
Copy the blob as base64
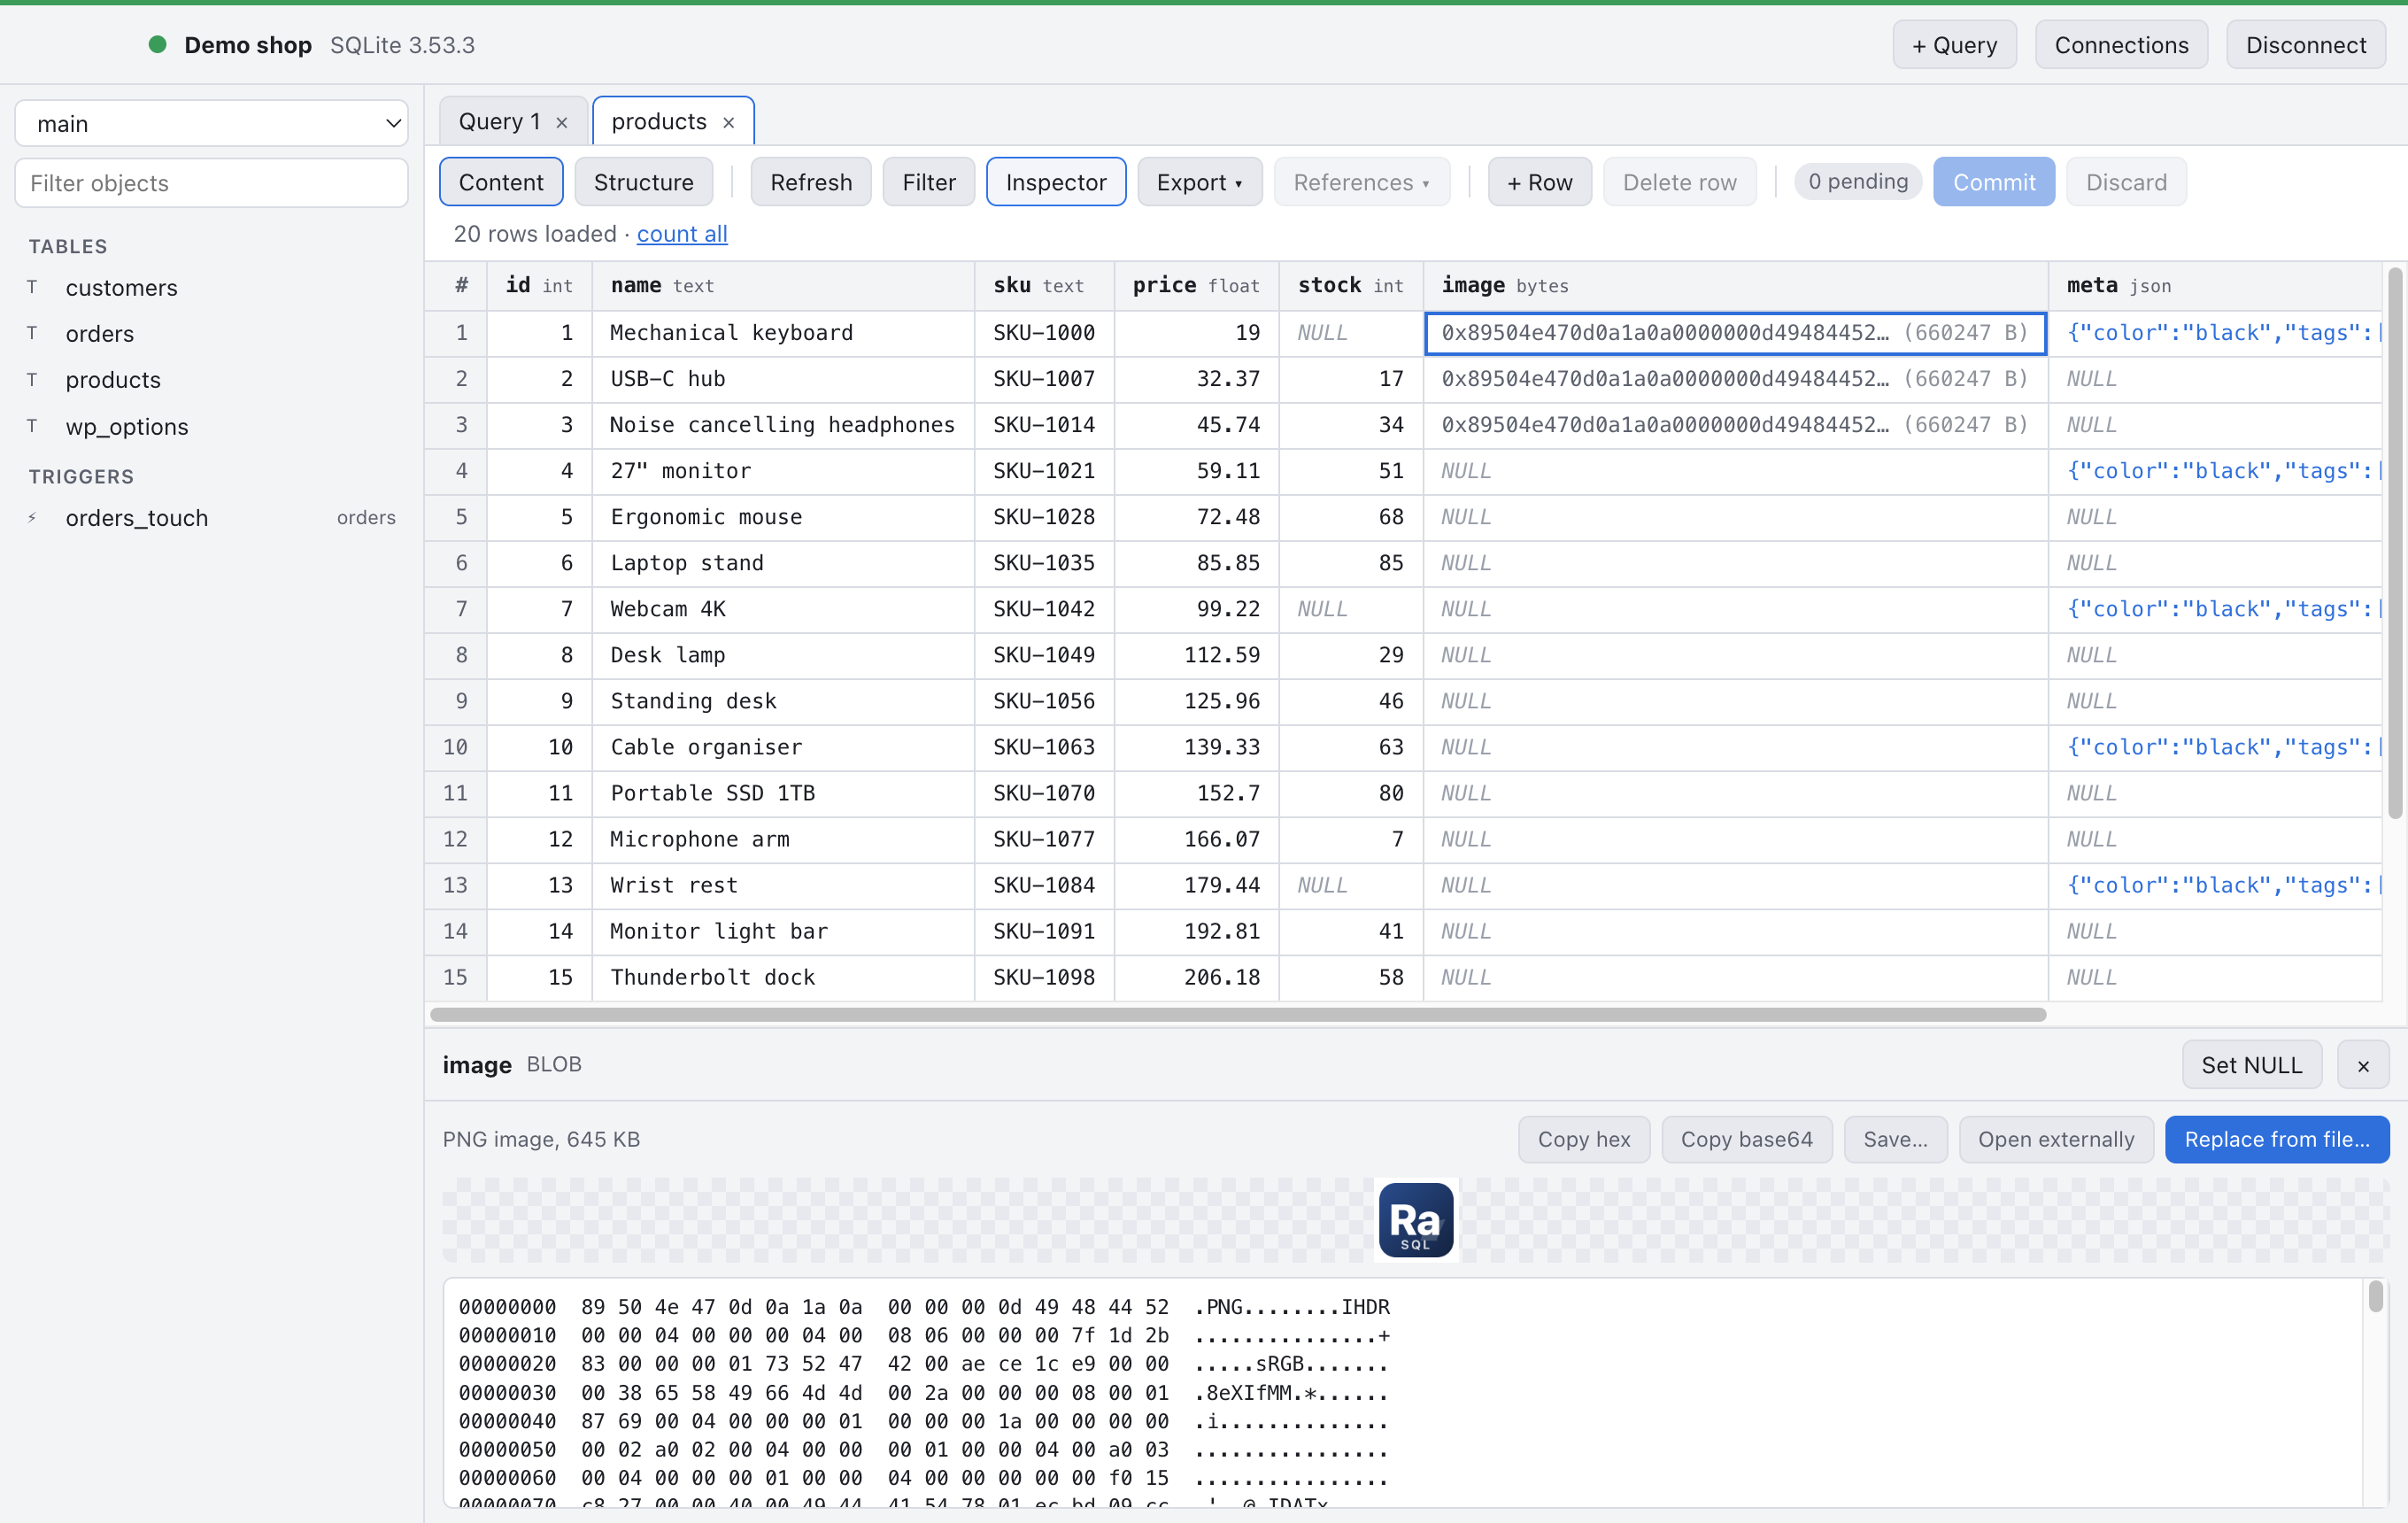point(1746,1139)
